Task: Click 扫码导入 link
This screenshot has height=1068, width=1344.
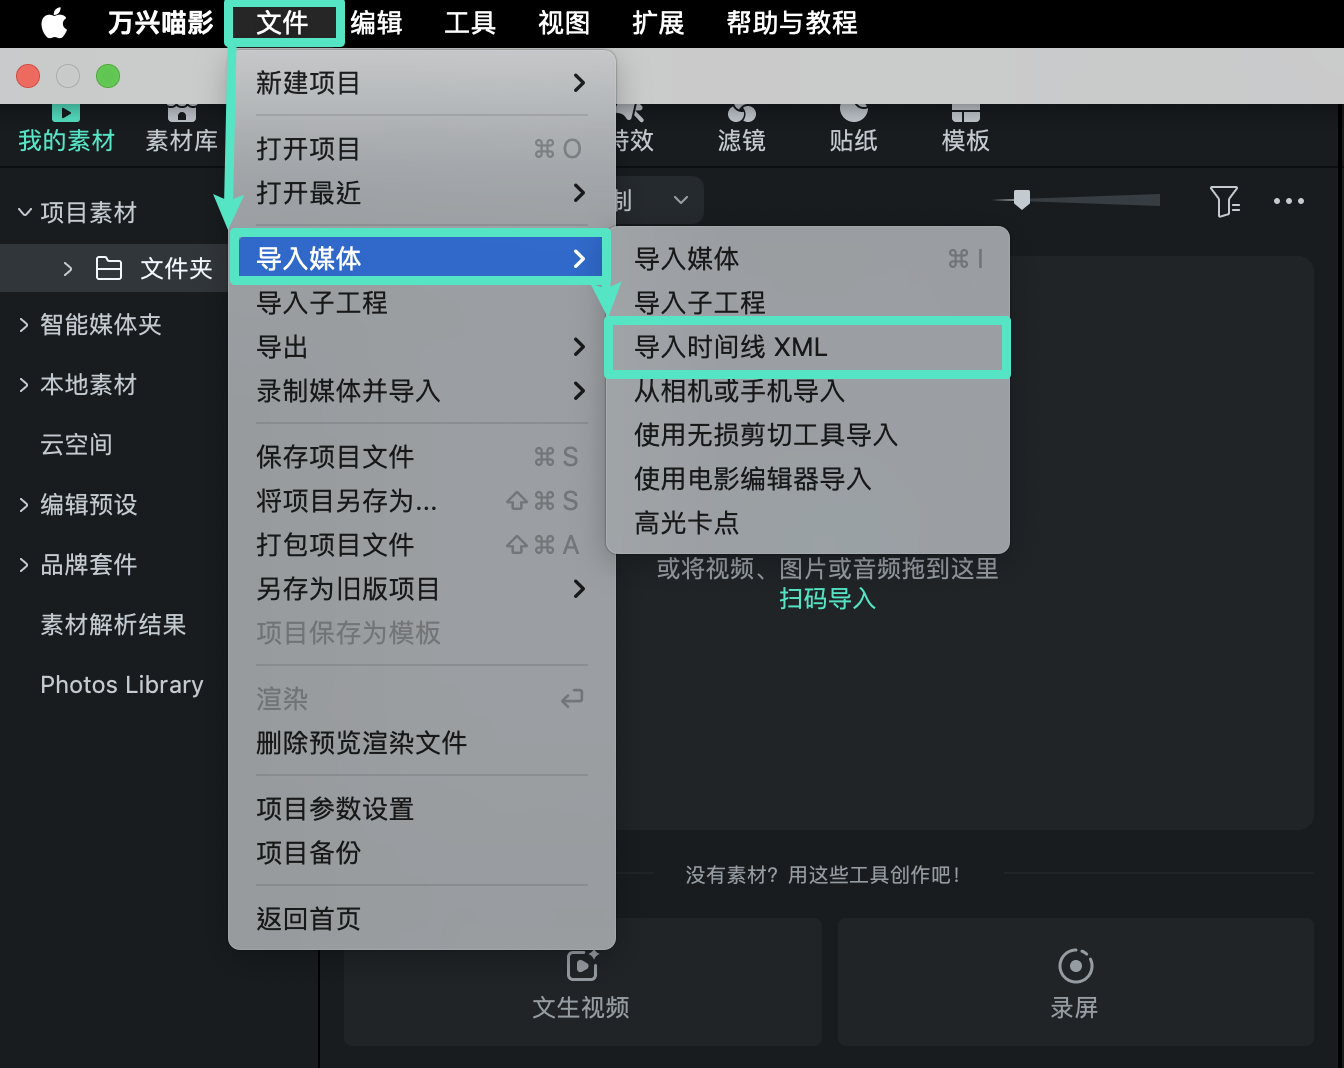Action: coord(827,599)
